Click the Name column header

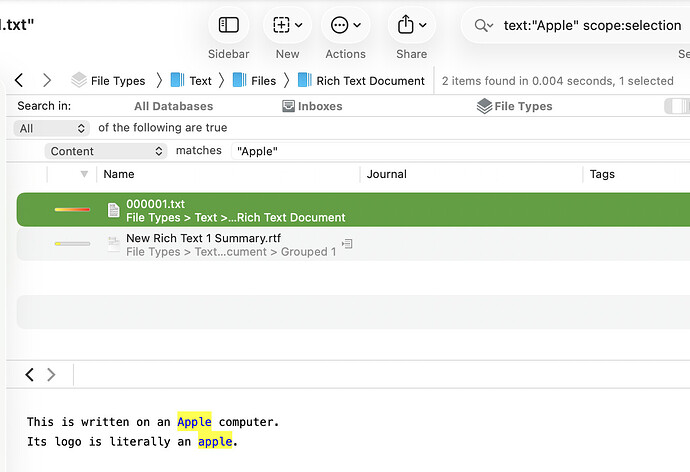(119, 174)
